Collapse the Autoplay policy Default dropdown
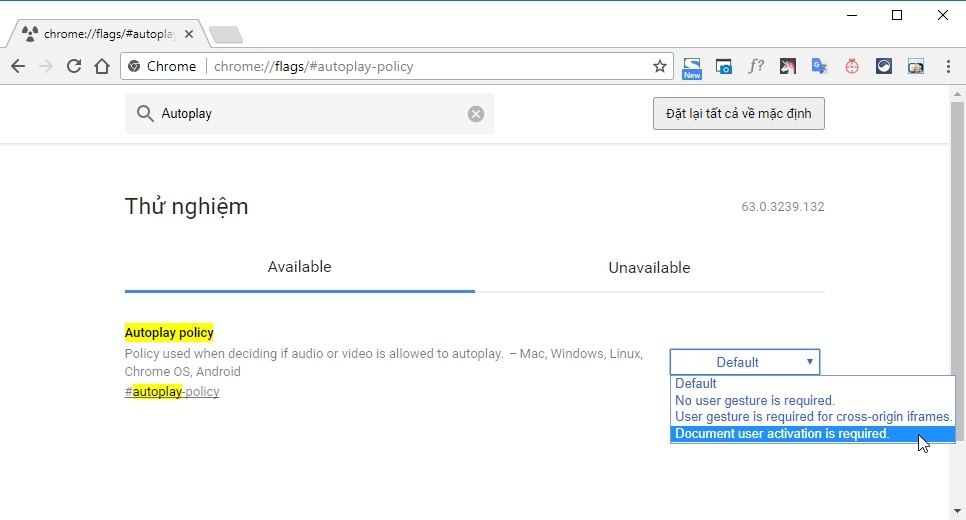 [745, 362]
